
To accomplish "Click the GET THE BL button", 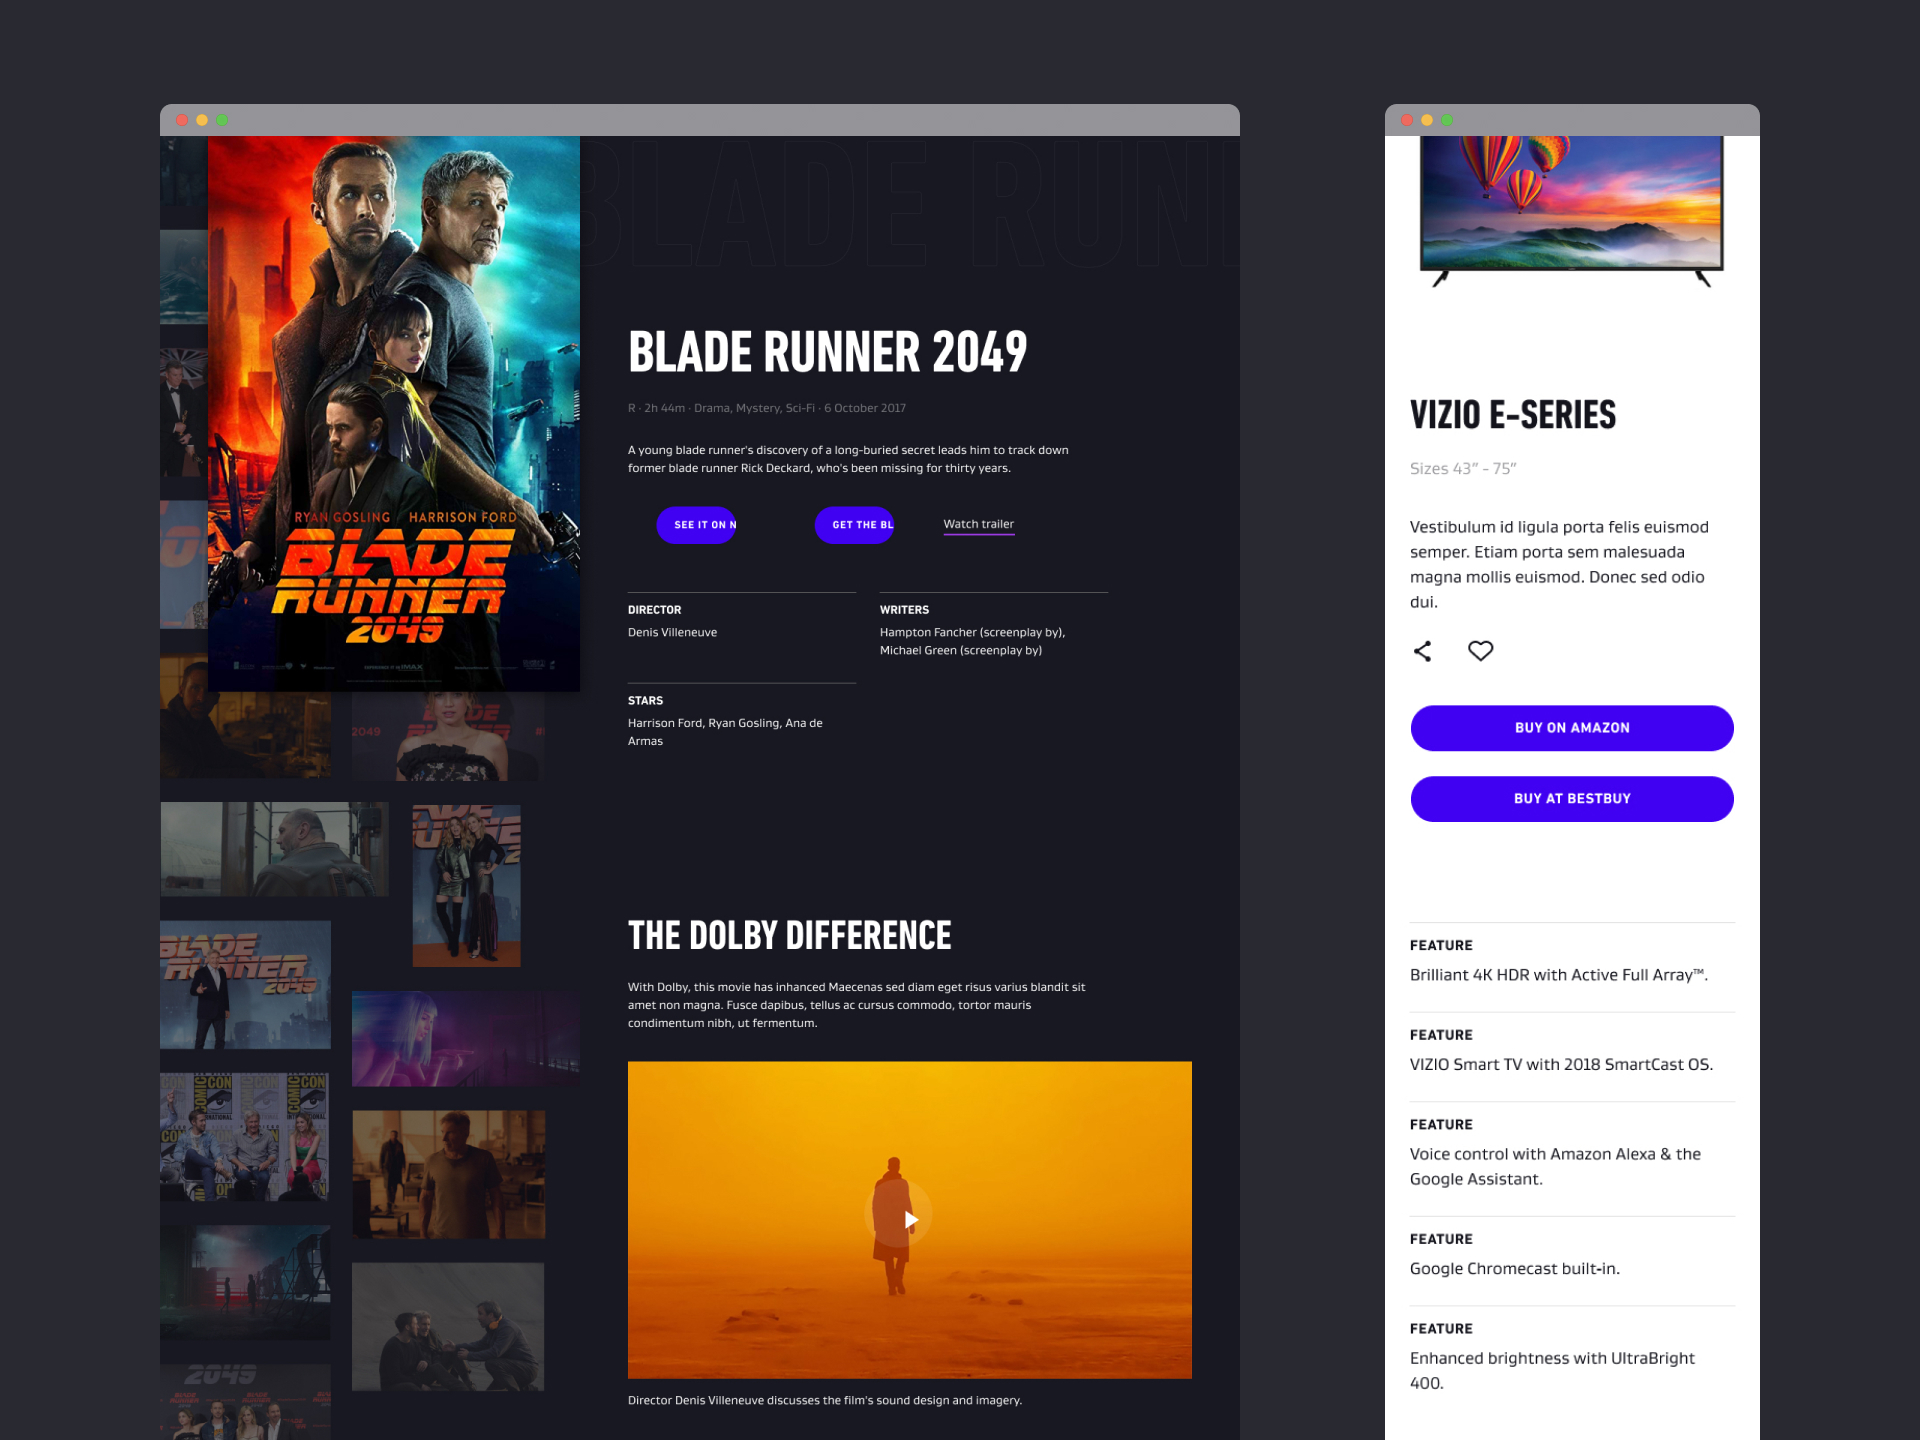I will coord(854,525).
